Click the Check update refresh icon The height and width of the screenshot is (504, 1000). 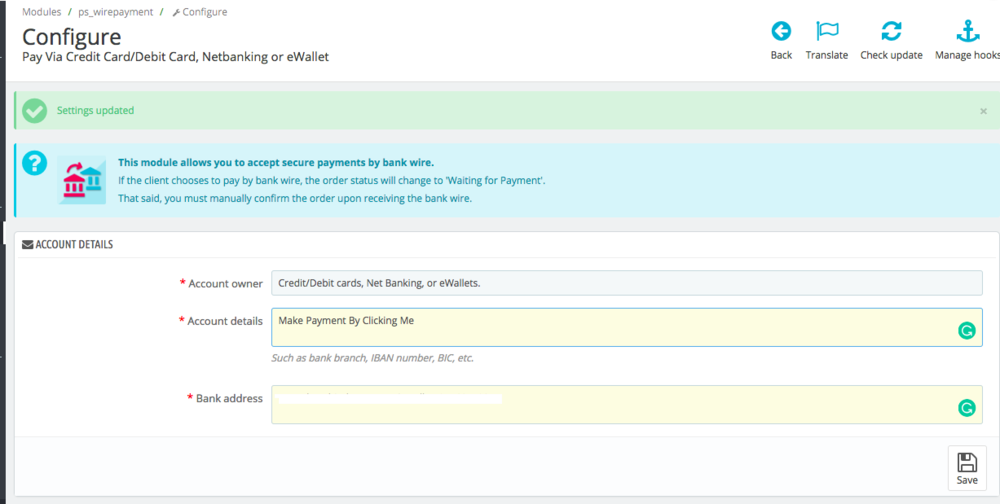point(891,31)
